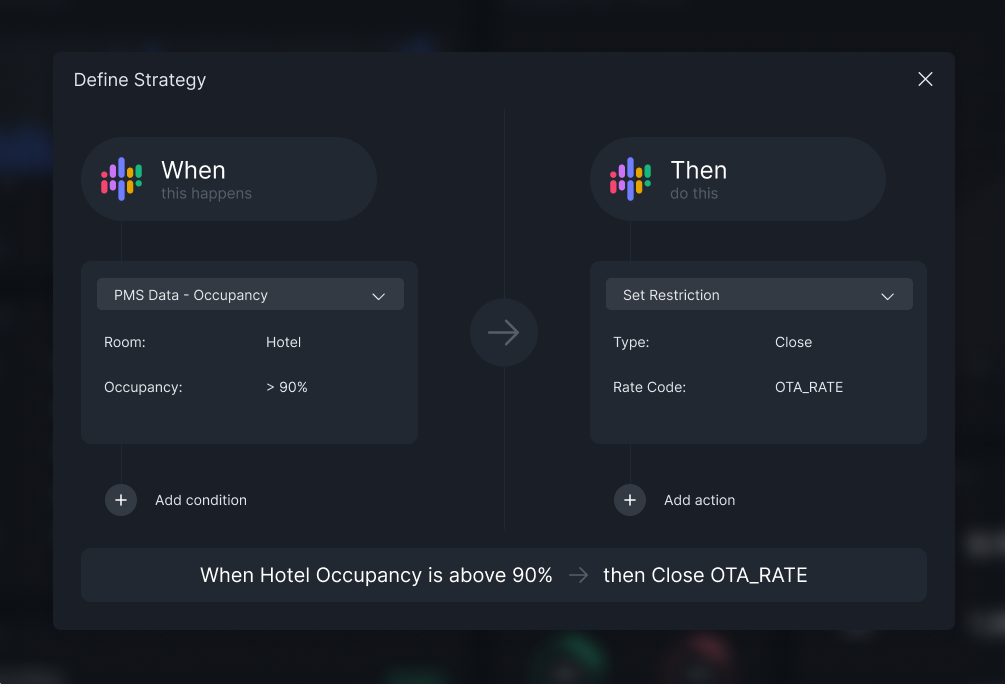The height and width of the screenshot is (684, 1005).
Task: Click the small arrow in the summary bar
Action: point(578,575)
